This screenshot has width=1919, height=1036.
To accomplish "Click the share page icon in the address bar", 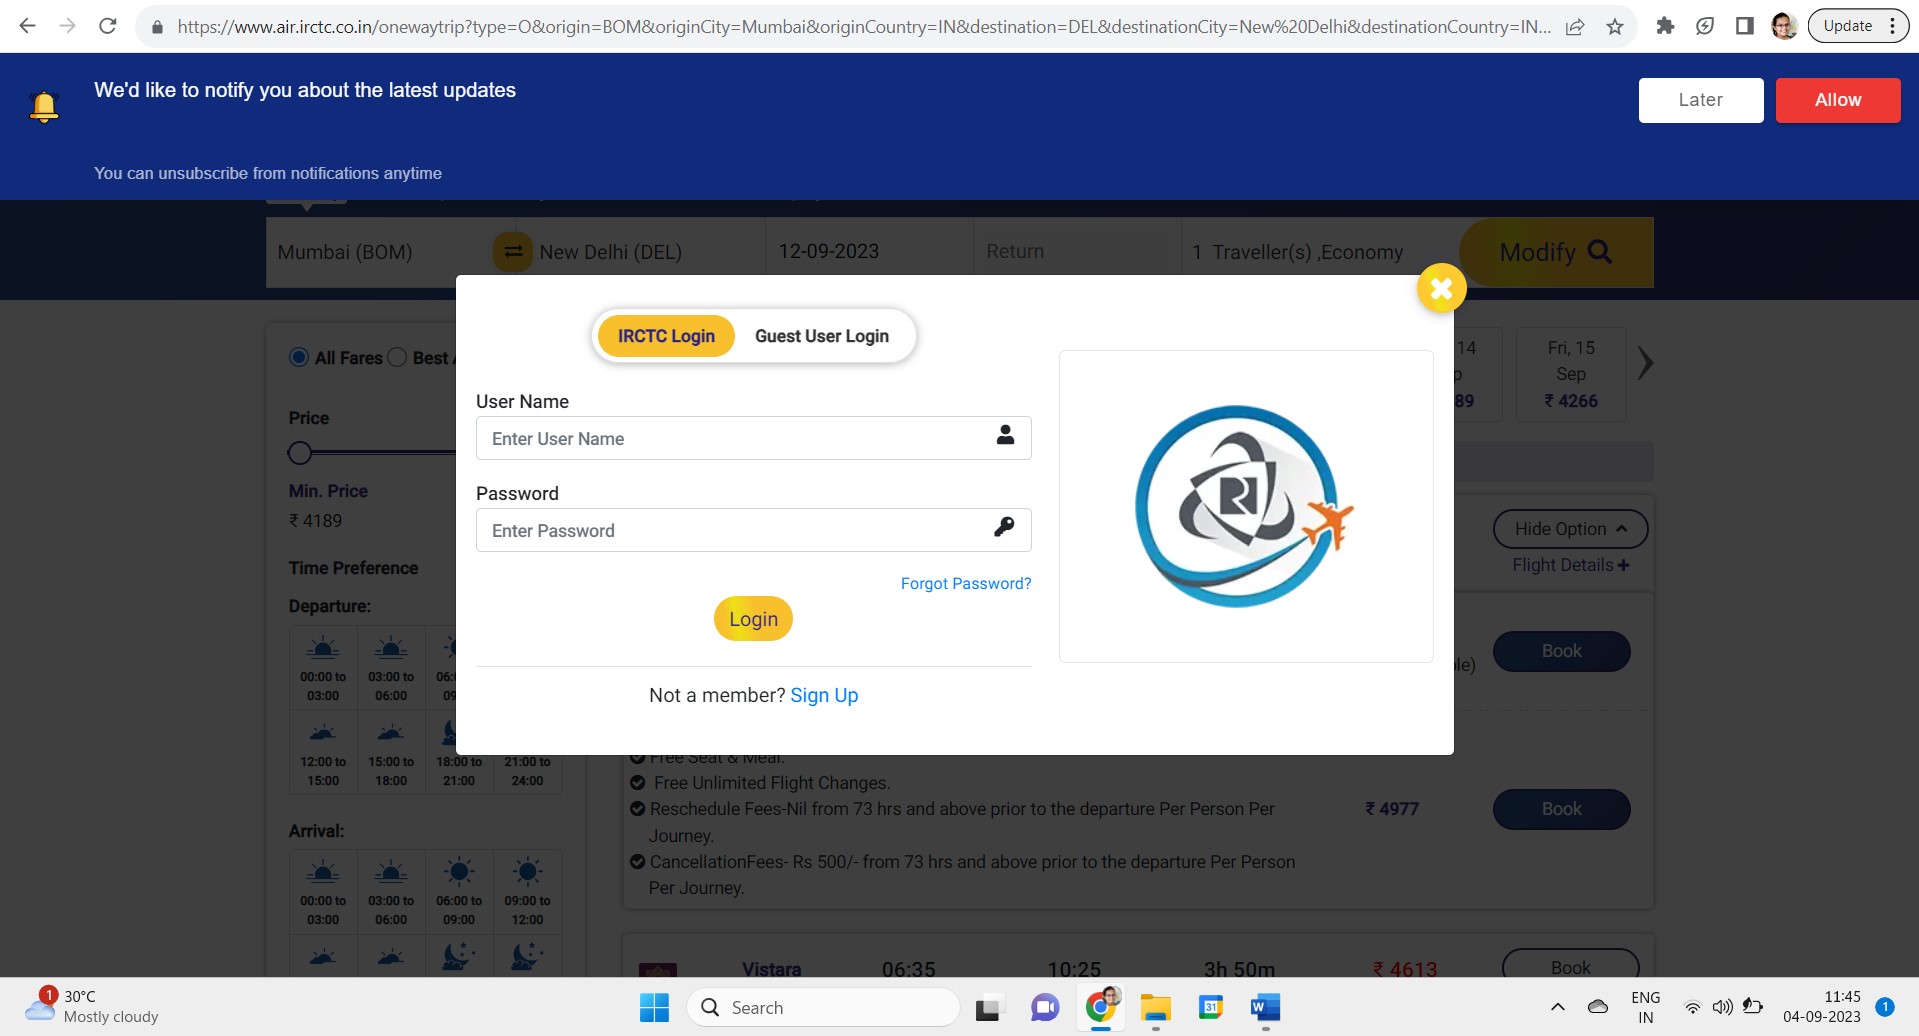I will click(1575, 27).
